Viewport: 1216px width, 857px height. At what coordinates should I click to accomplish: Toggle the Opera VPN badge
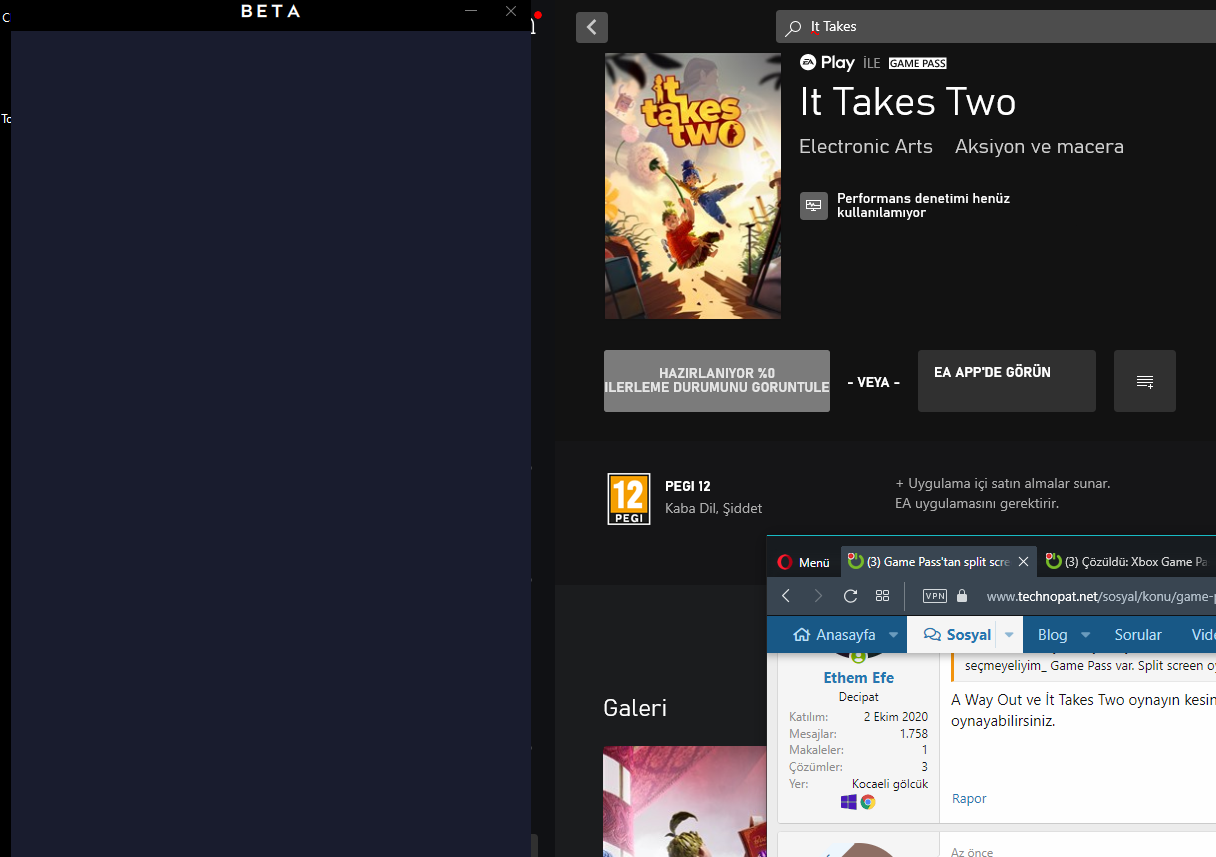[935, 596]
